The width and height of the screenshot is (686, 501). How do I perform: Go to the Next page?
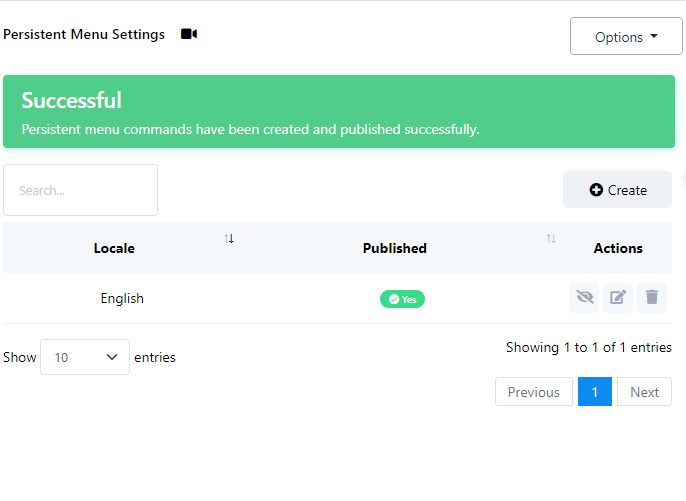click(644, 392)
